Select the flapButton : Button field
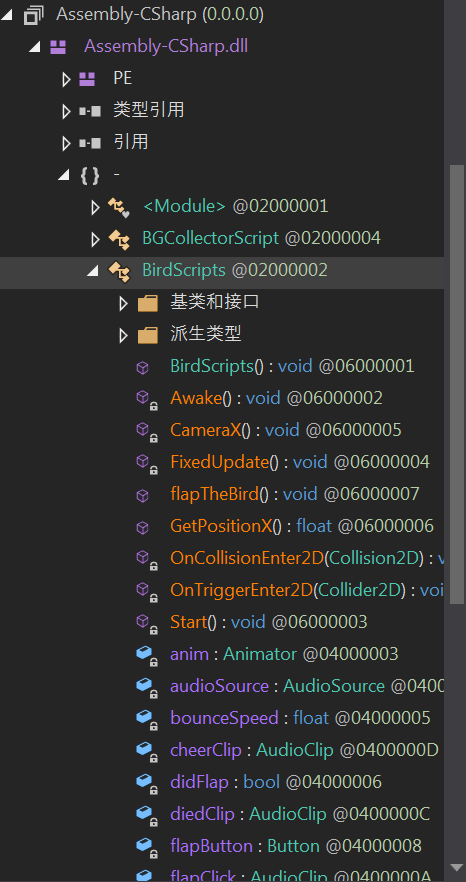Viewport: 466px width, 882px height. pos(295,847)
